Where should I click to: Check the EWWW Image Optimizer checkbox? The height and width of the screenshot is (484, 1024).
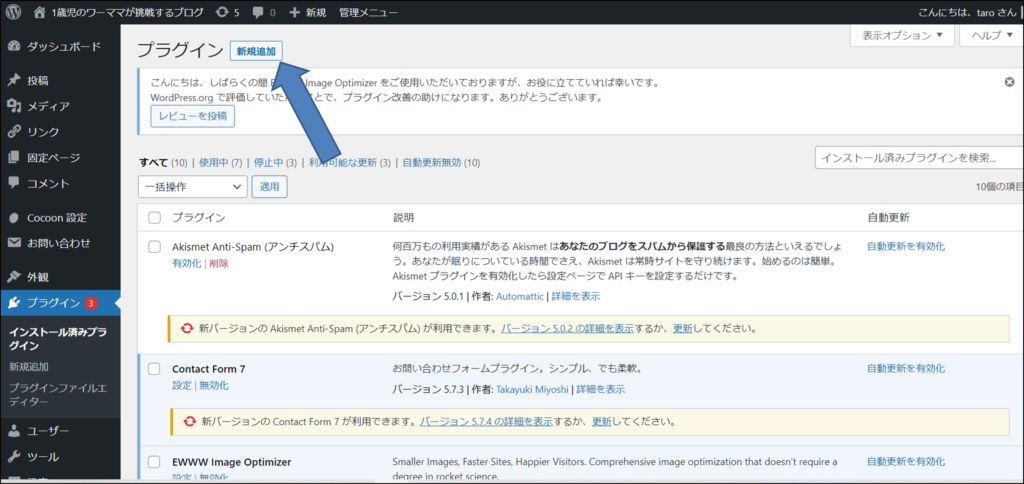tap(154, 462)
